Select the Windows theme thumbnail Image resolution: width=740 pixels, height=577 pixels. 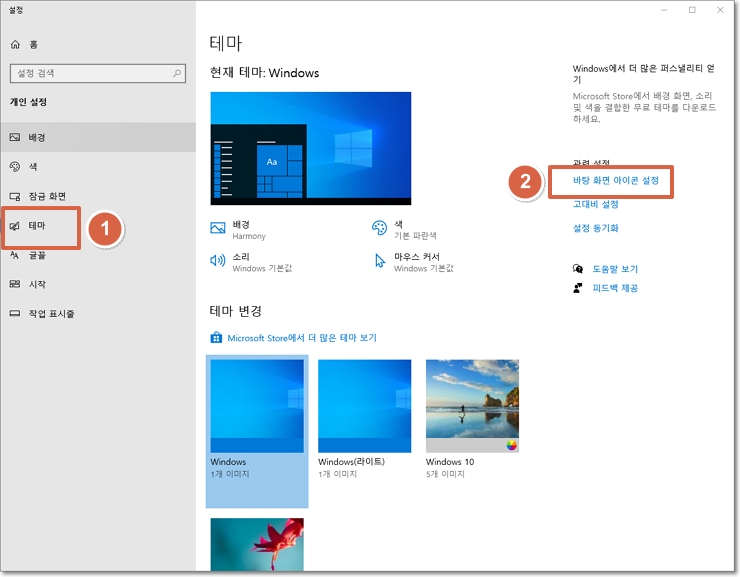pyautogui.click(x=257, y=406)
